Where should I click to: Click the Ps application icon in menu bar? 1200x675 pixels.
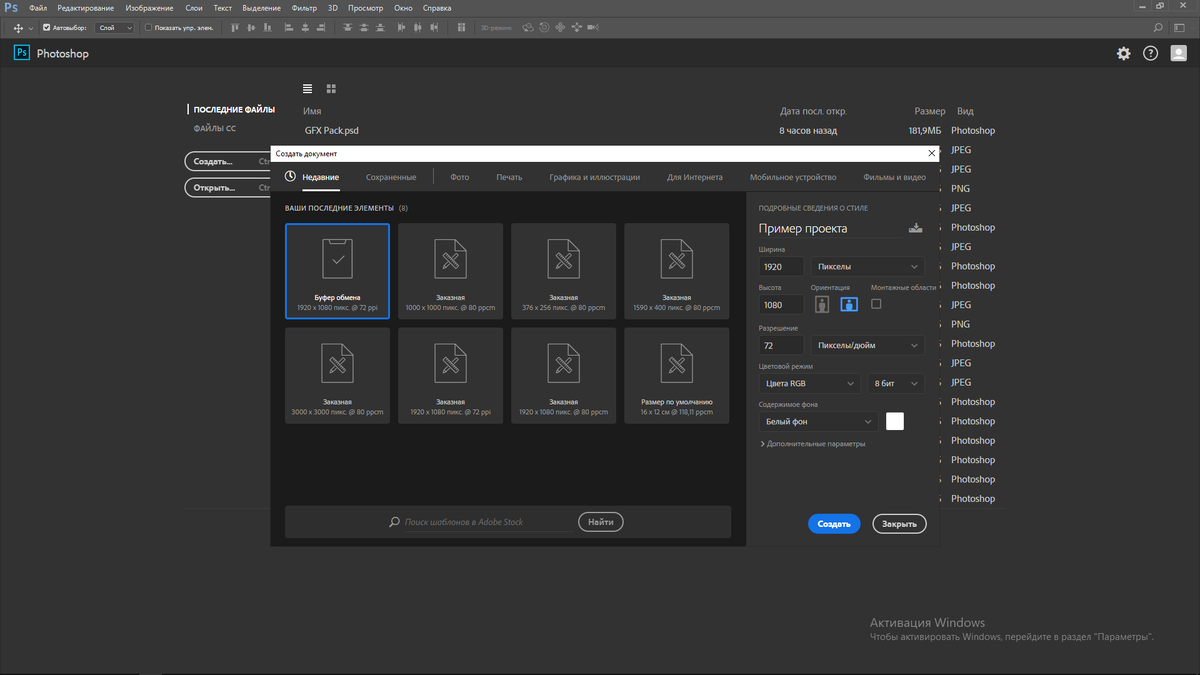pyautogui.click(x=10, y=7)
